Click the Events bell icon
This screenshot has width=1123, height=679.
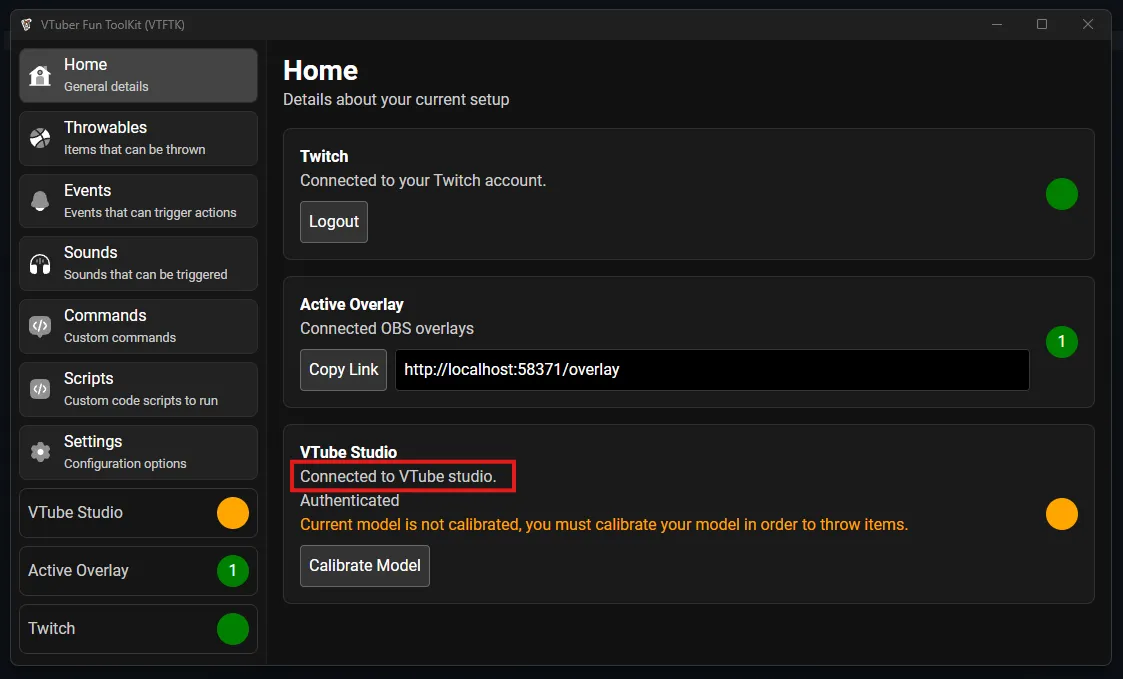(40, 201)
